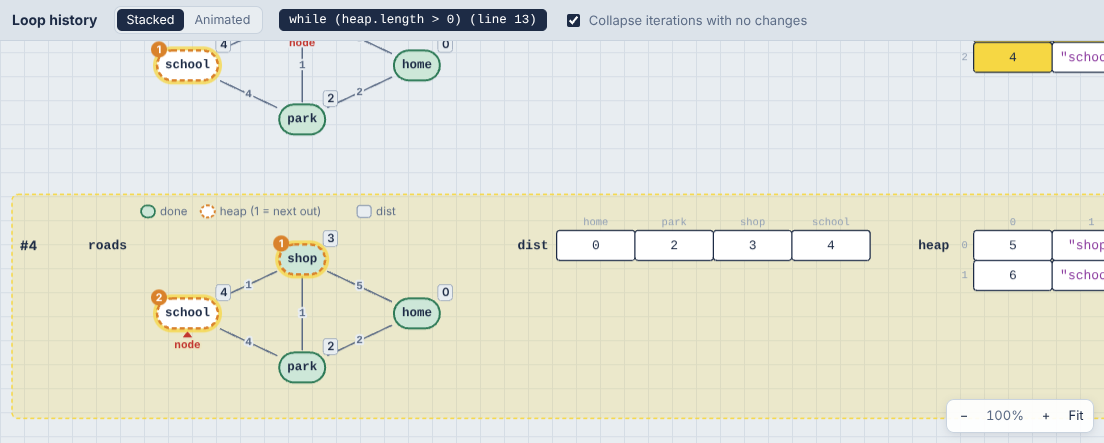Click highlighted yellow heap cell with value 4
1104x443 pixels.
pos(1012,57)
